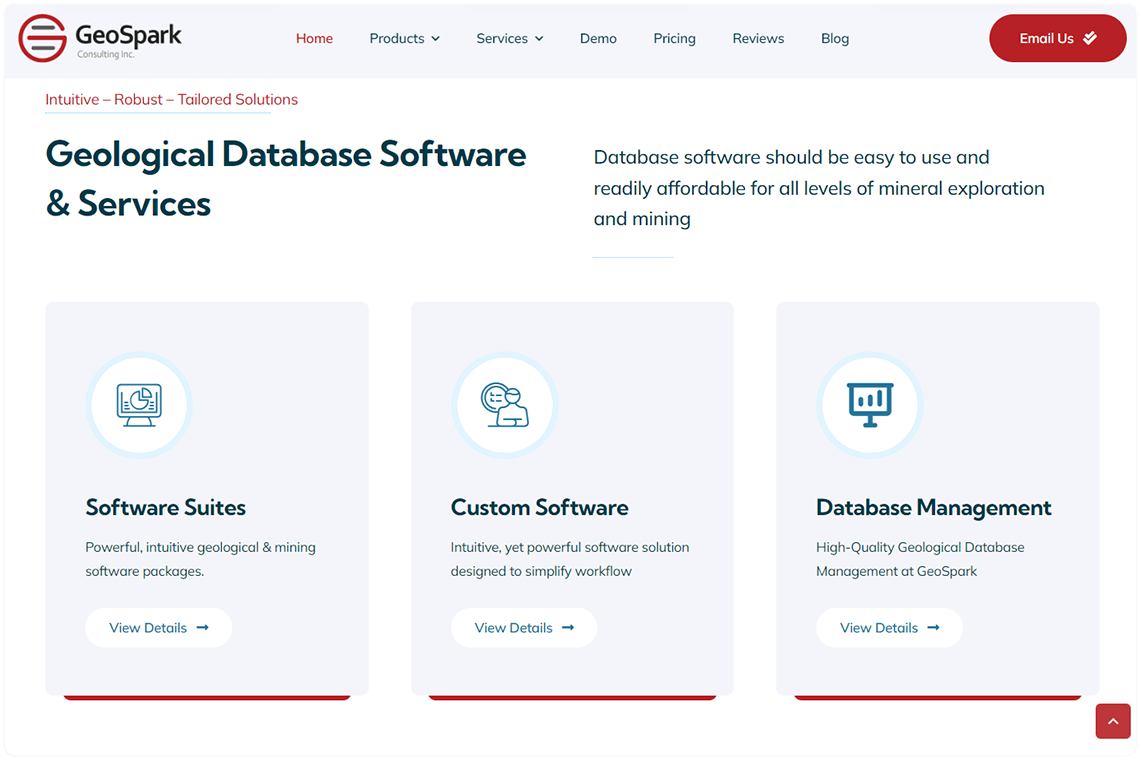Navigate to Reviews

coord(758,39)
